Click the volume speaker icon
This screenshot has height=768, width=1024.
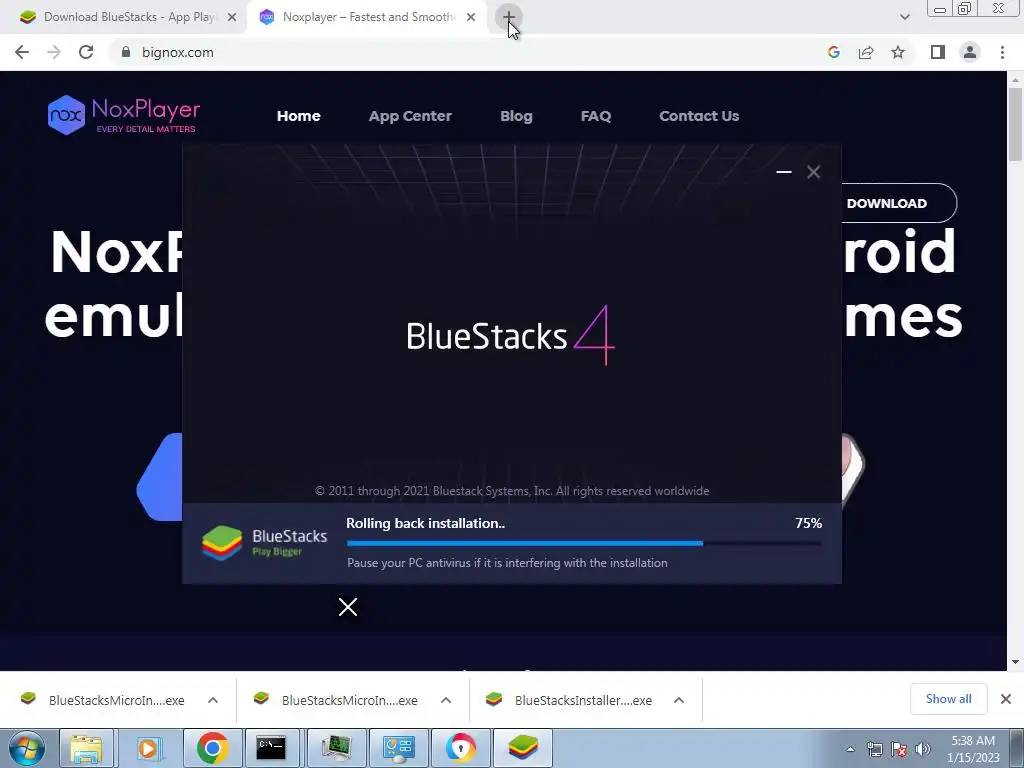click(923, 749)
